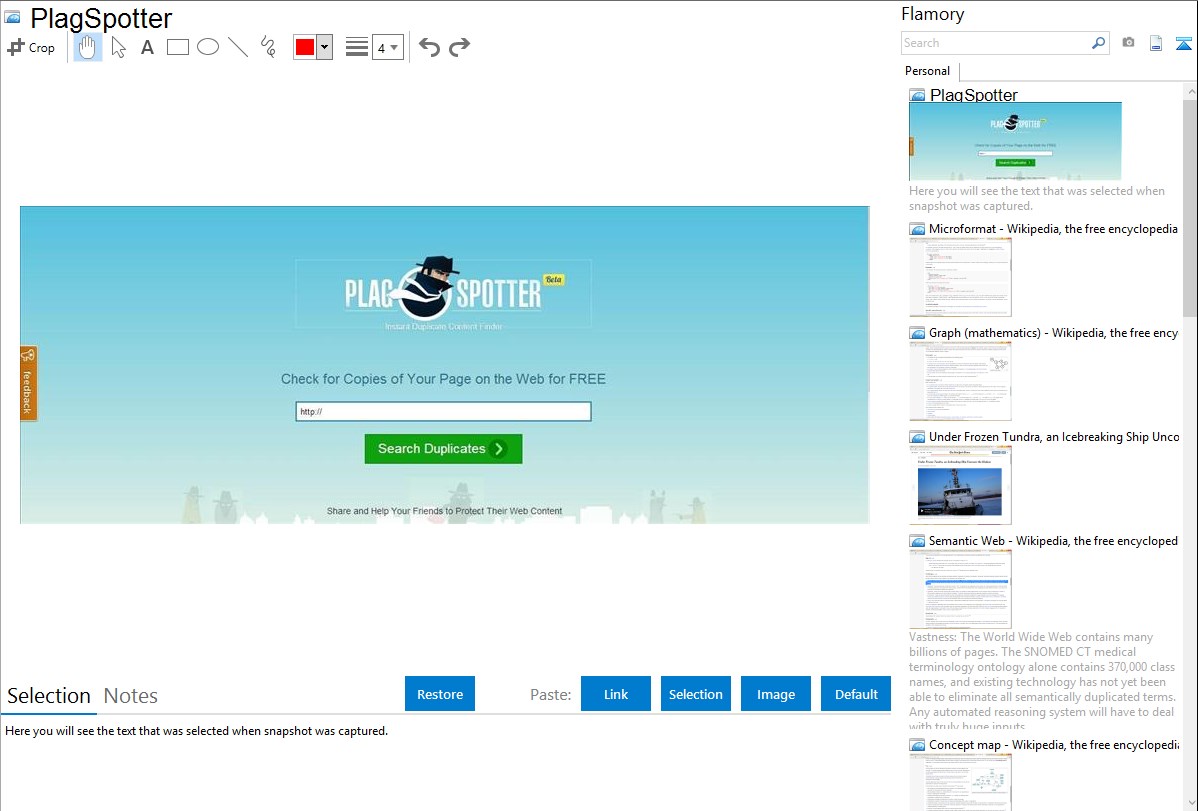Open the Microformat Wikipedia snapshot thumbnail
The width and height of the screenshot is (1198, 811).
tap(960, 277)
